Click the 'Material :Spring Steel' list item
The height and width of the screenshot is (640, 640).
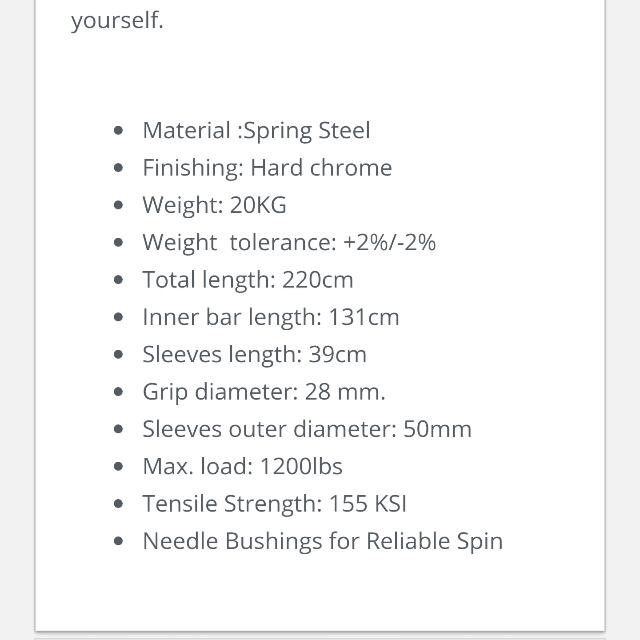pyautogui.click(x=256, y=131)
